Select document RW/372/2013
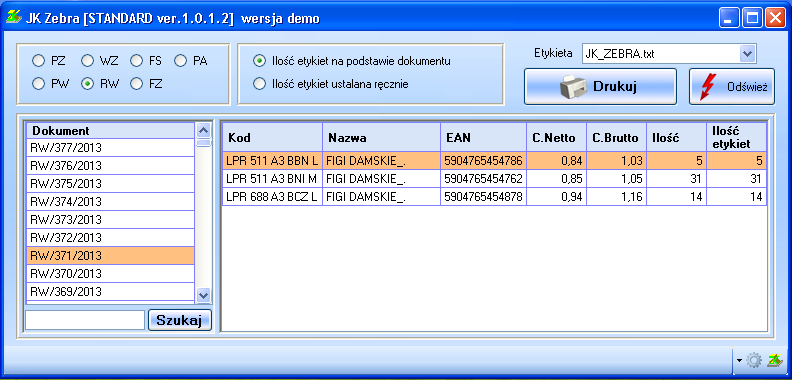 [110, 238]
